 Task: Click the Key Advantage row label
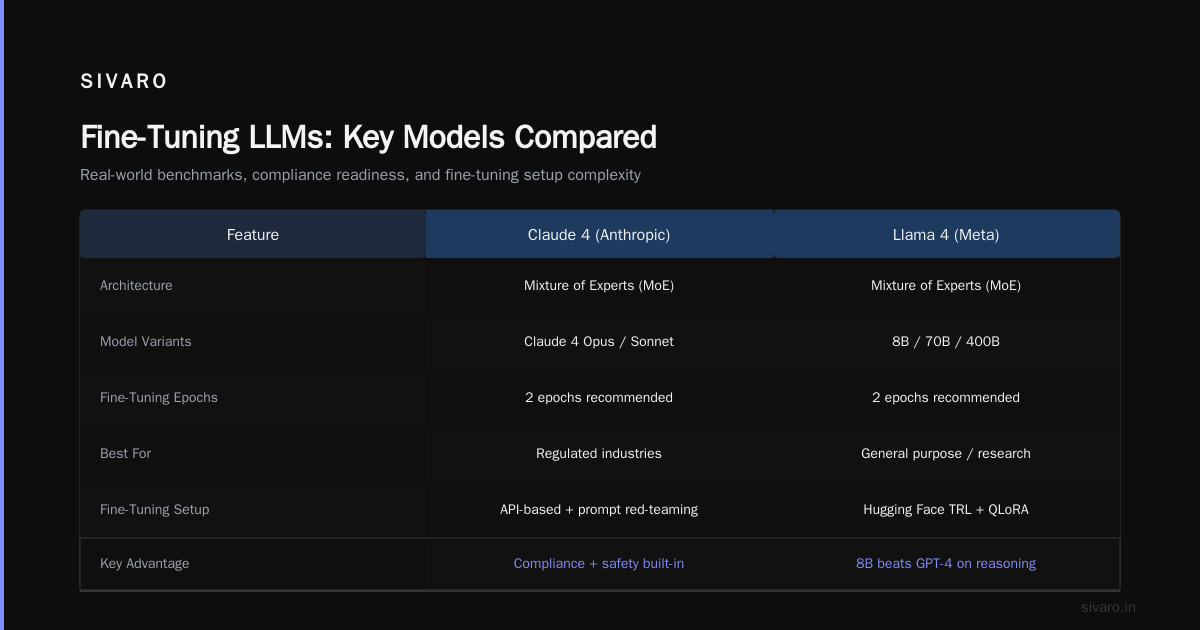pyautogui.click(x=145, y=564)
